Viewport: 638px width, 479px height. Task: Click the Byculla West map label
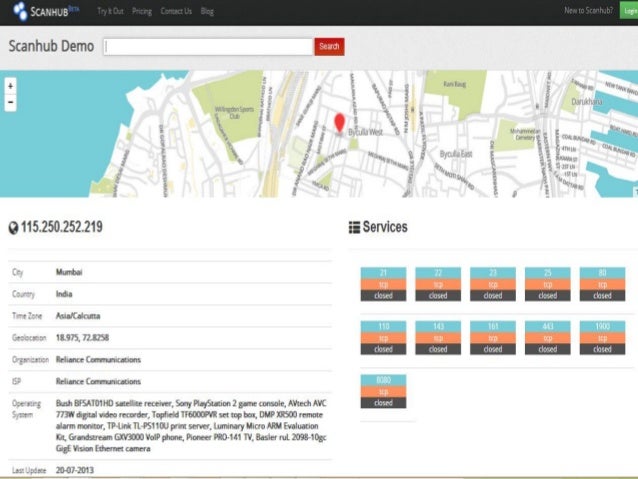365,132
